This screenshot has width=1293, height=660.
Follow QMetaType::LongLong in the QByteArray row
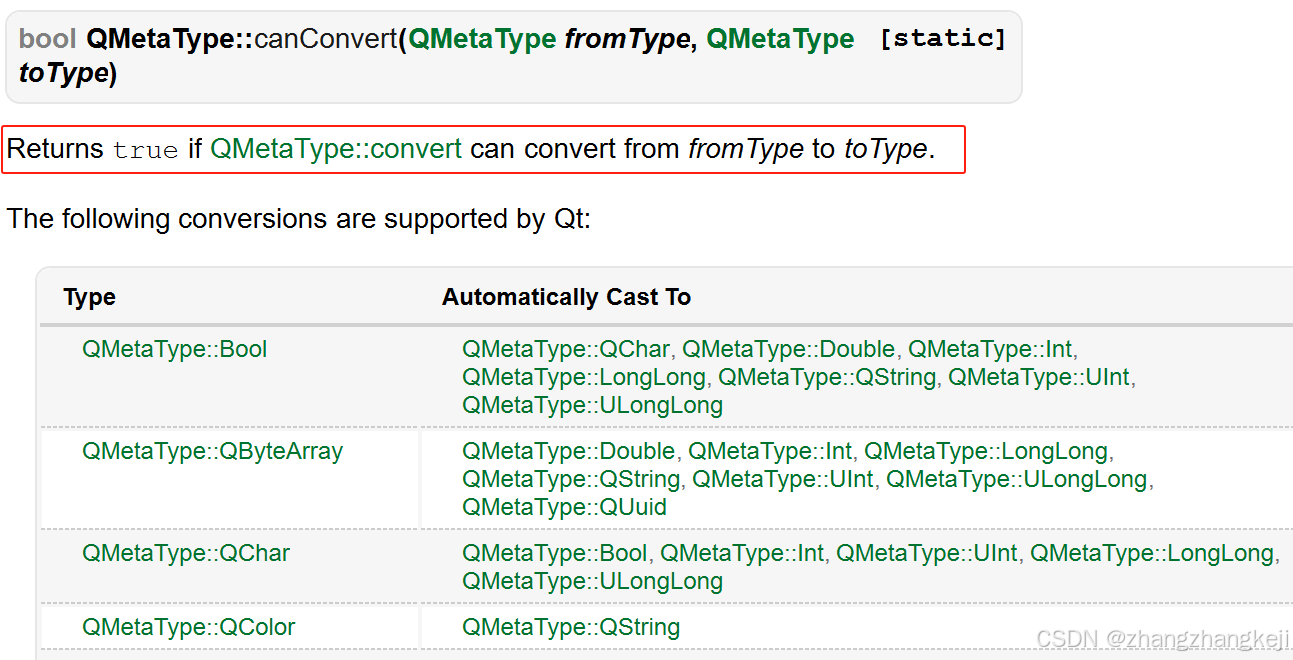[986, 451]
